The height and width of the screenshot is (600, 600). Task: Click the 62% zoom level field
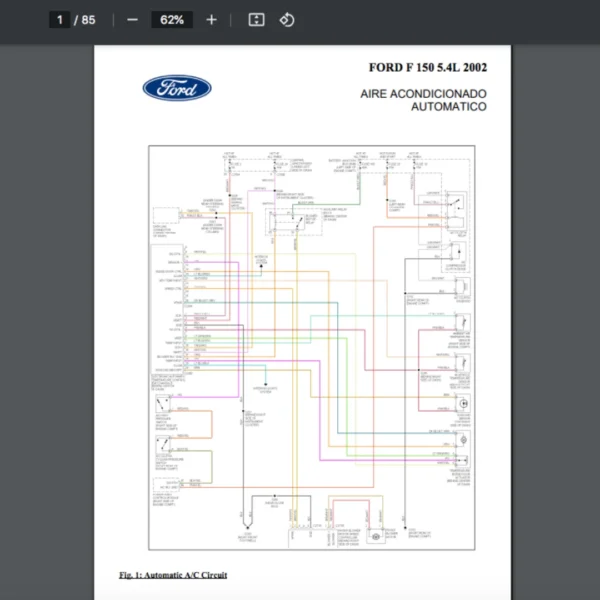point(171,20)
